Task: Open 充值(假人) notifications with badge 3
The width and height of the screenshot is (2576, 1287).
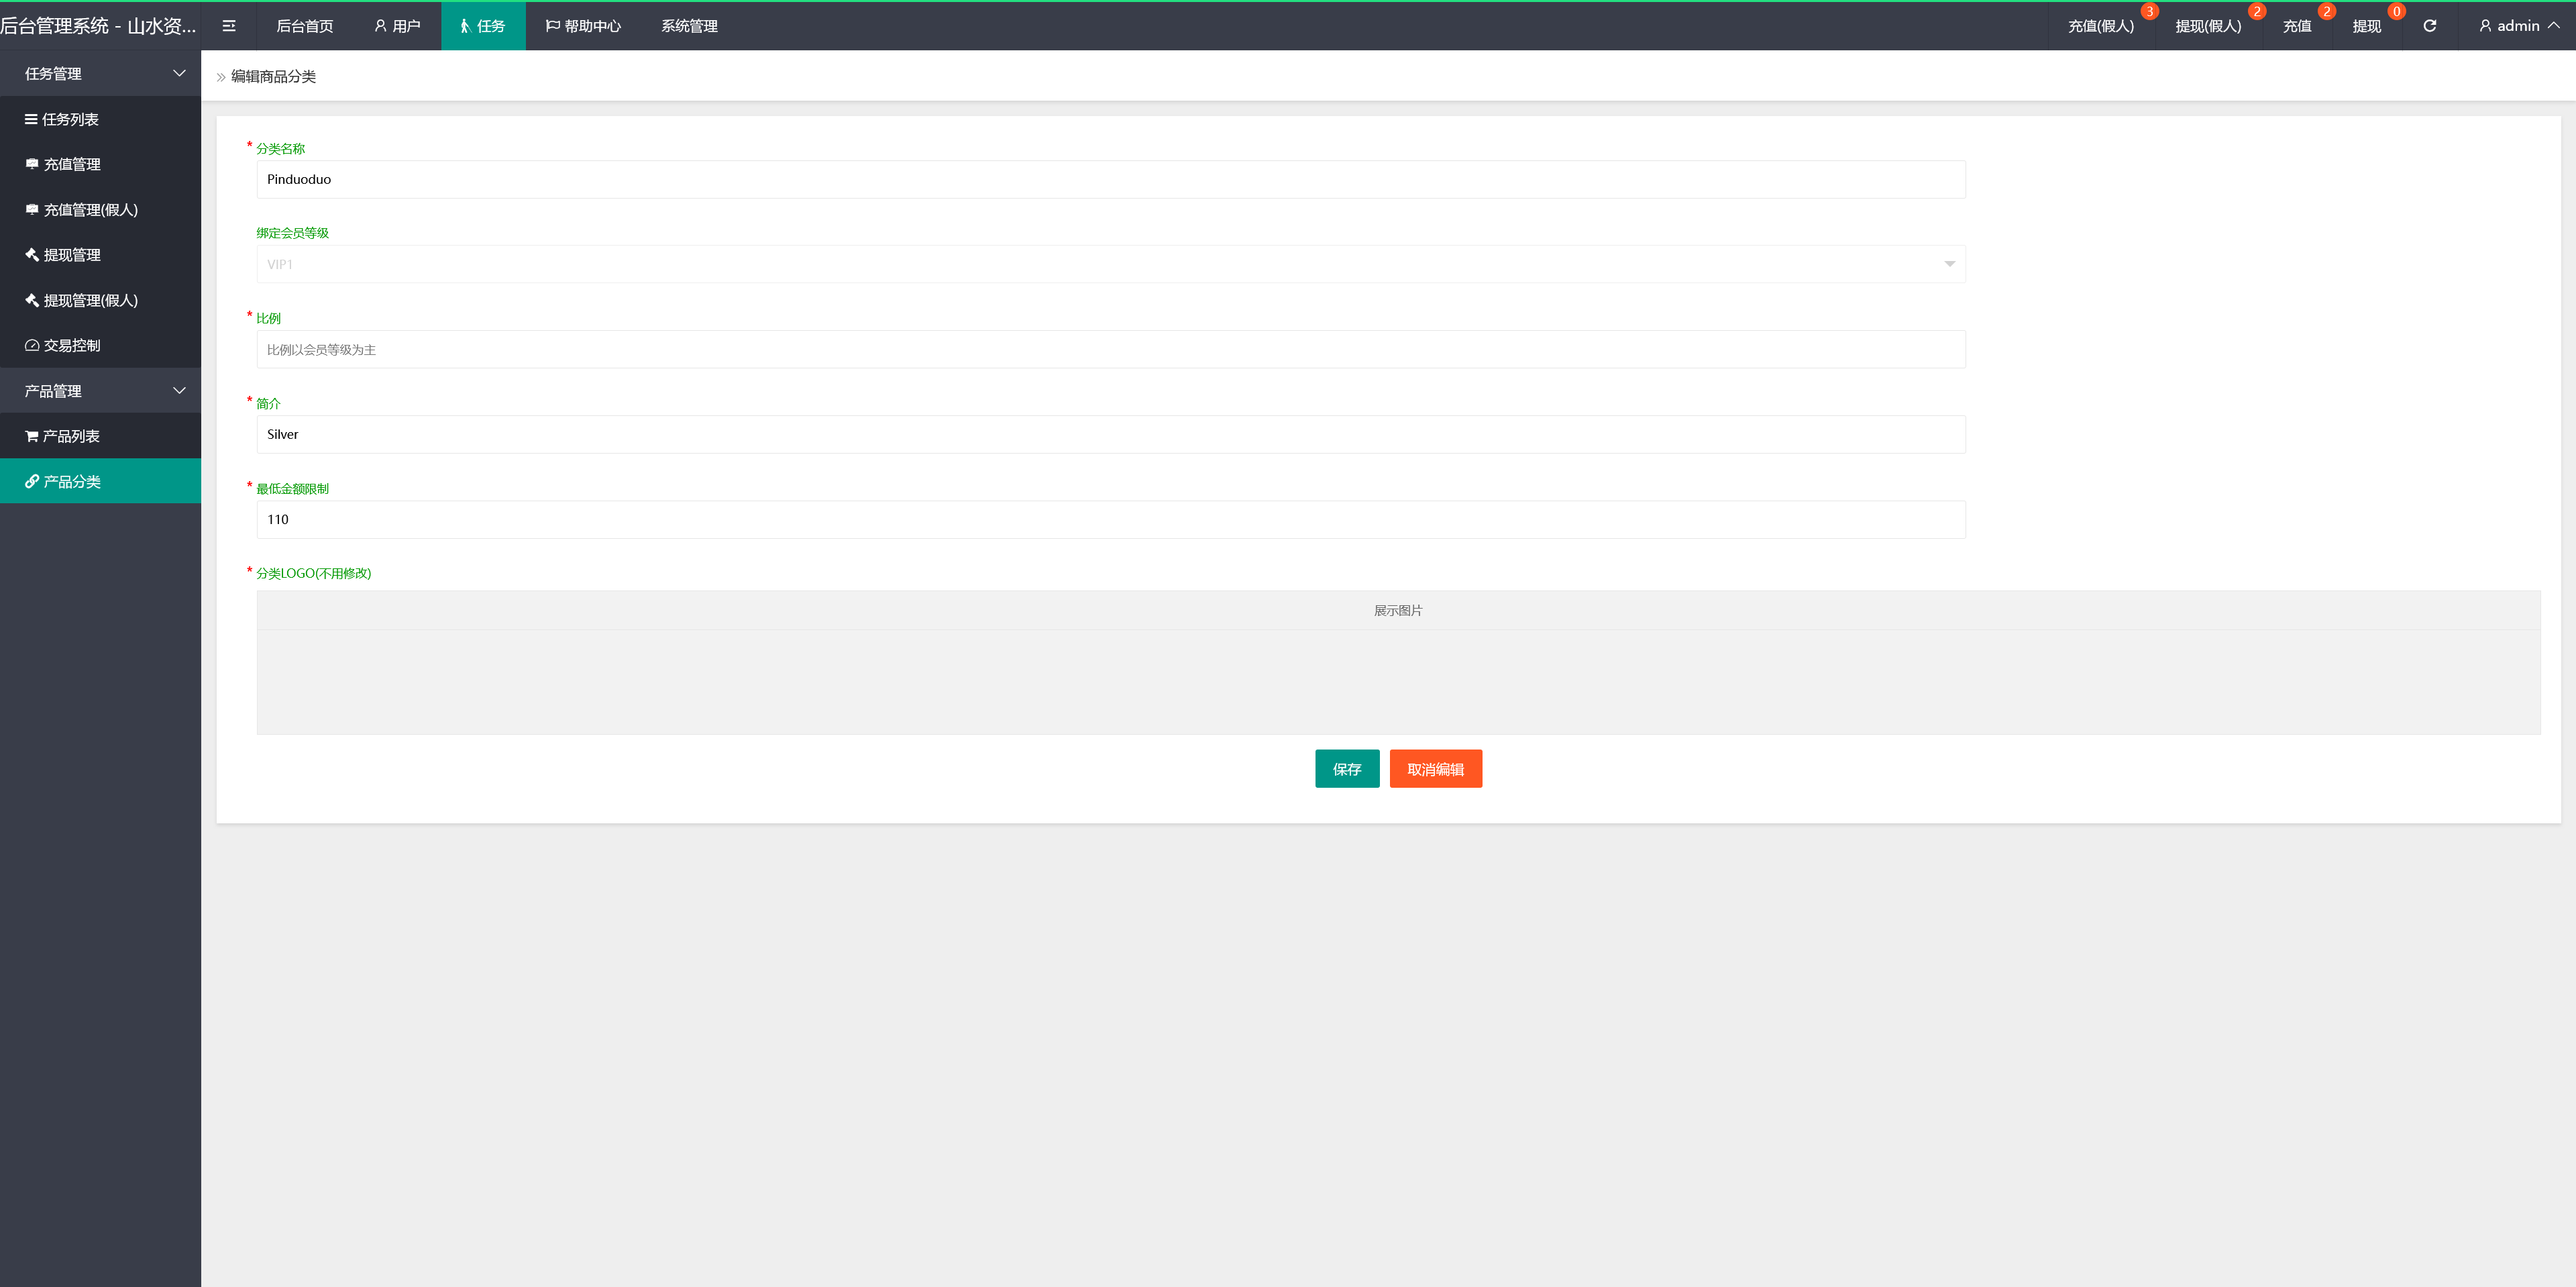Action: (x=2101, y=26)
